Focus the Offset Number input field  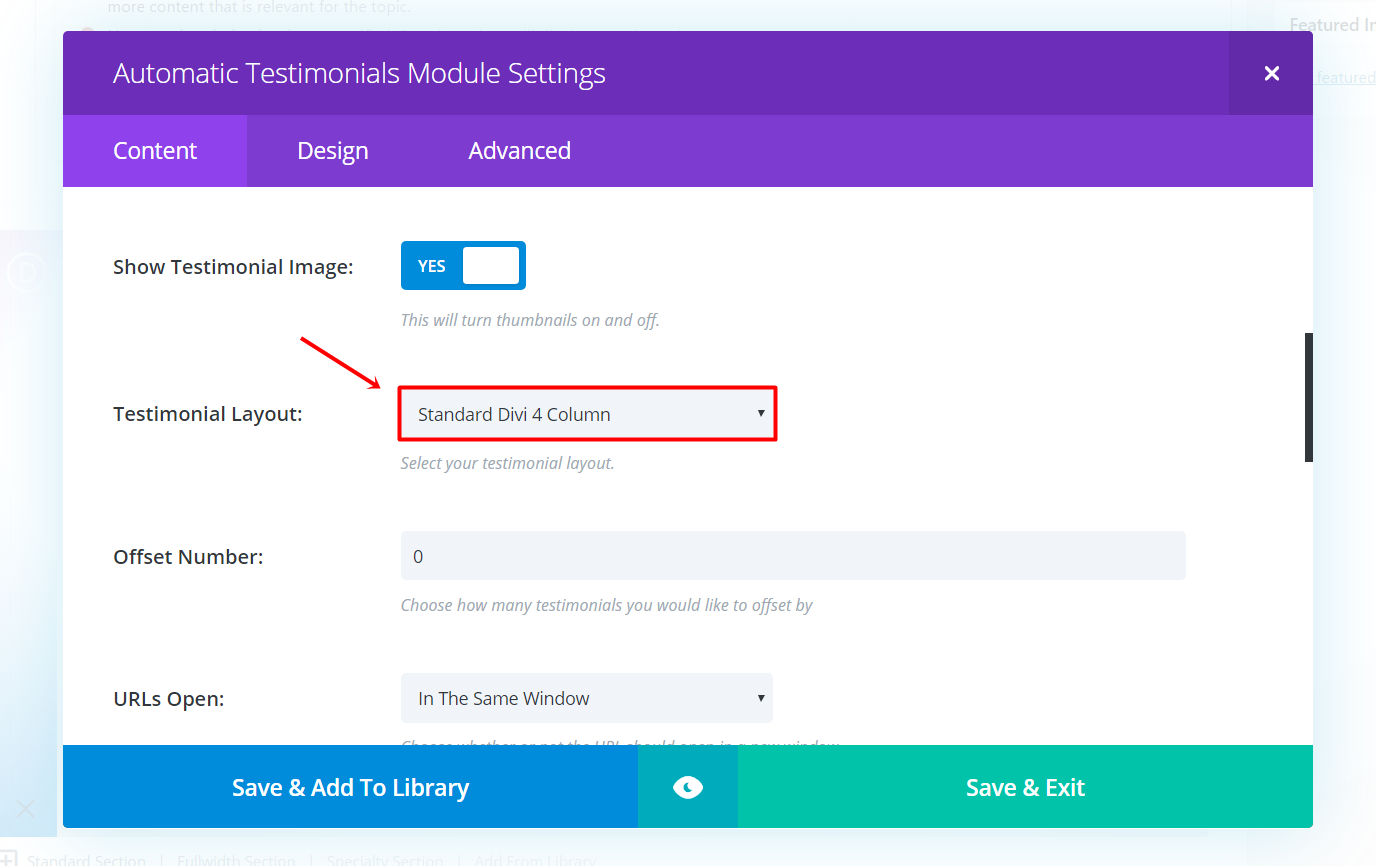[793, 556]
